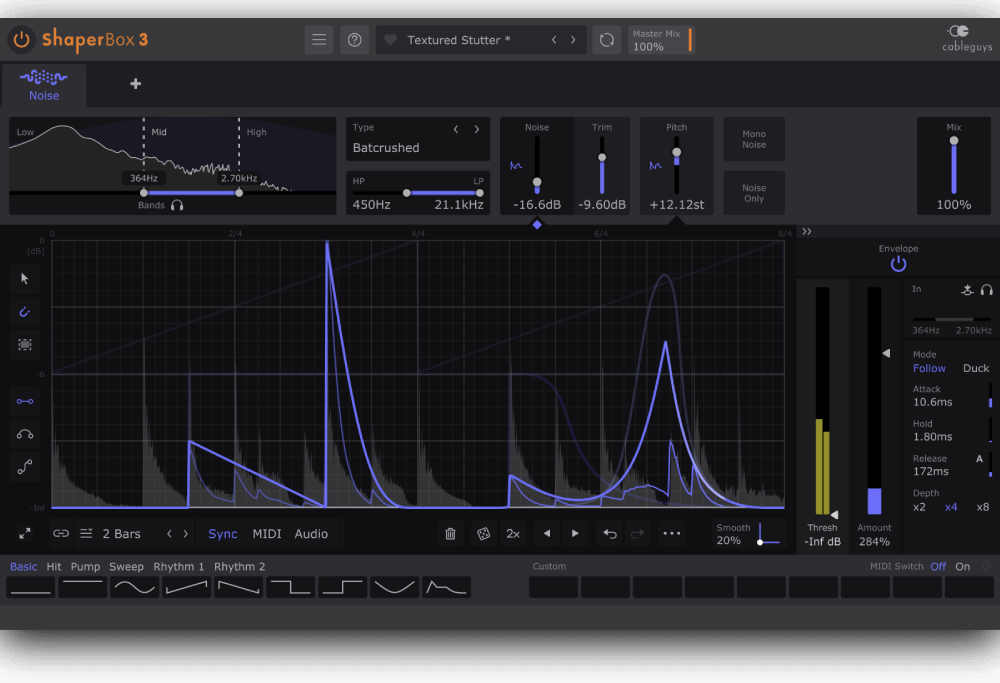
Task: Increase the 2 Bars length
Action: [x=186, y=534]
